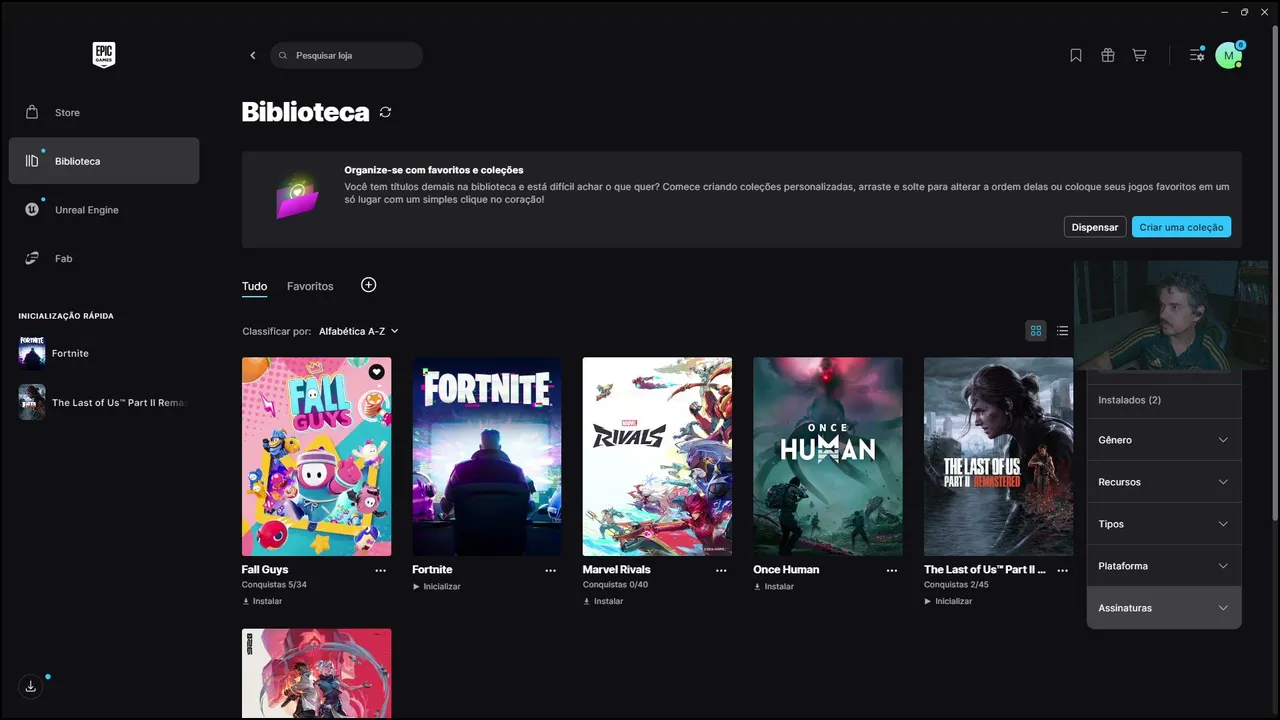Viewport: 1280px width, 720px height.
Task: Refresh the Biblioteca library
Action: (x=385, y=112)
